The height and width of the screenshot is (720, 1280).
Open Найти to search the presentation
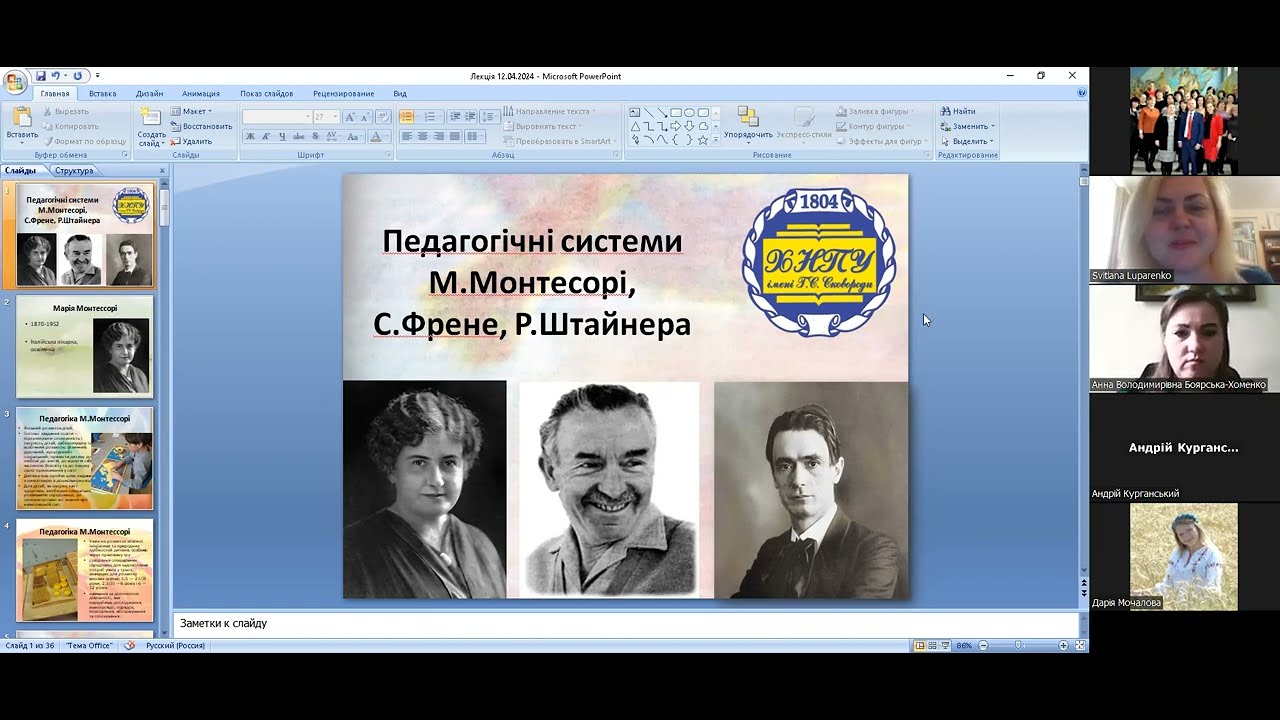(x=957, y=111)
